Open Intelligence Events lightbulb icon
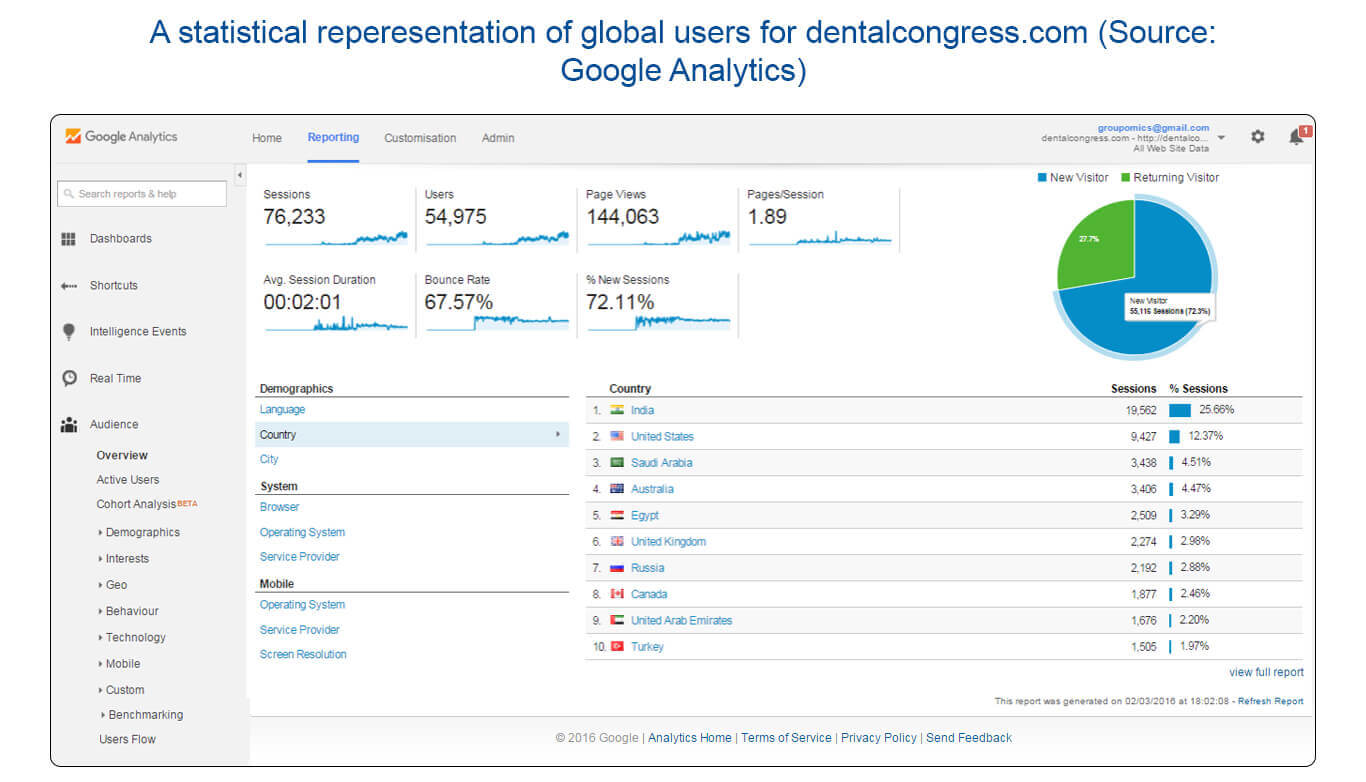The image size is (1366, 782). (x=68, y=332)
